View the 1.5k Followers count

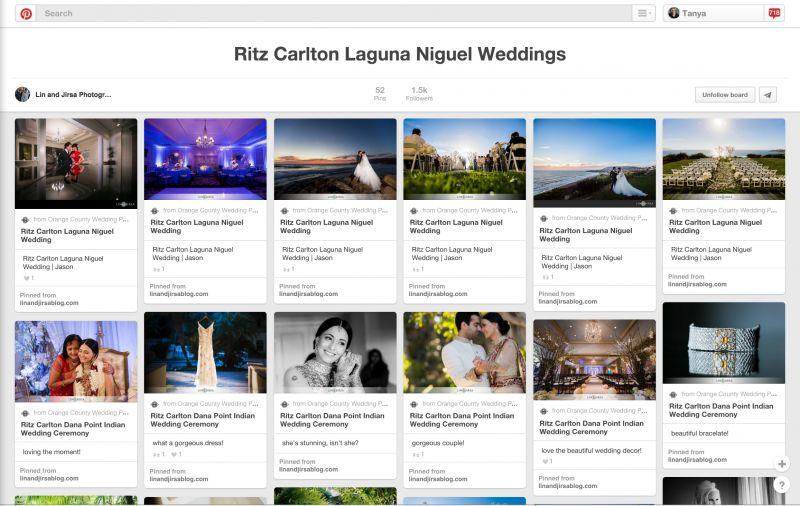[x=419, y=94]
